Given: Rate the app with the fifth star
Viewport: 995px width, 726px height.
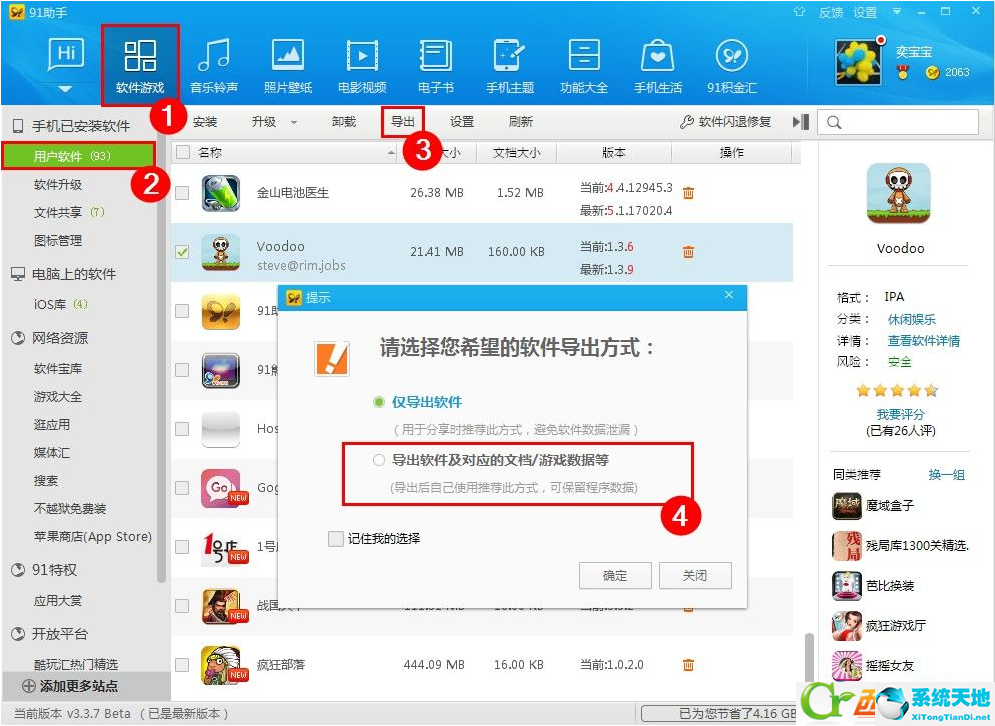Looking at the screenshot, I should (930, 390).
